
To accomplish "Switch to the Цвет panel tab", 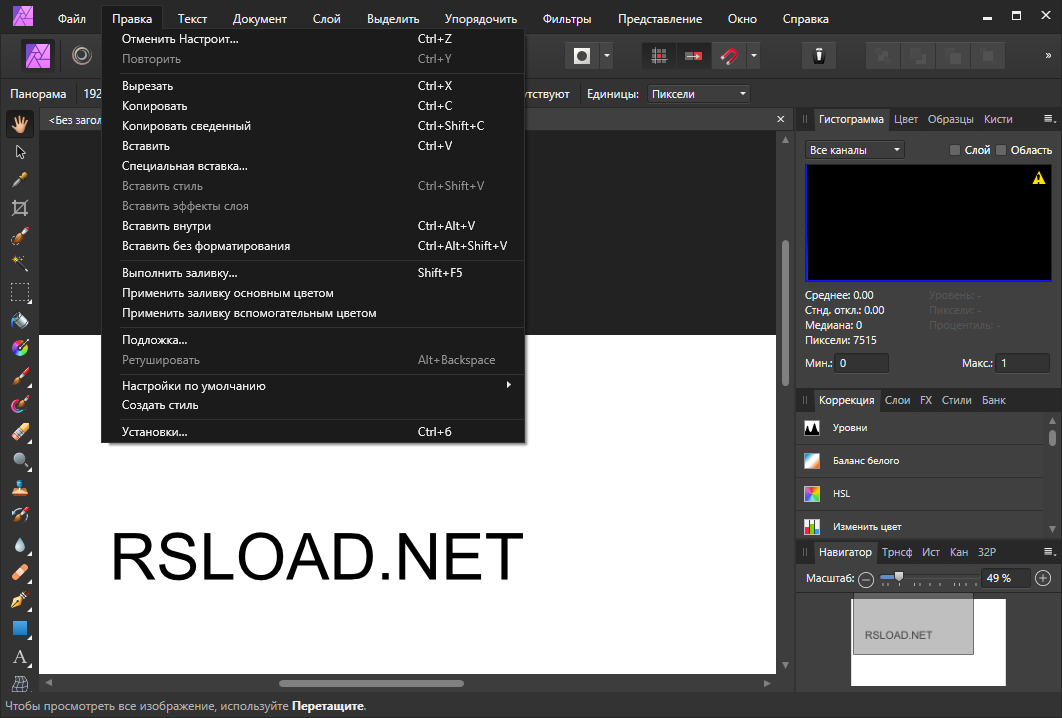I will (906, 119).
